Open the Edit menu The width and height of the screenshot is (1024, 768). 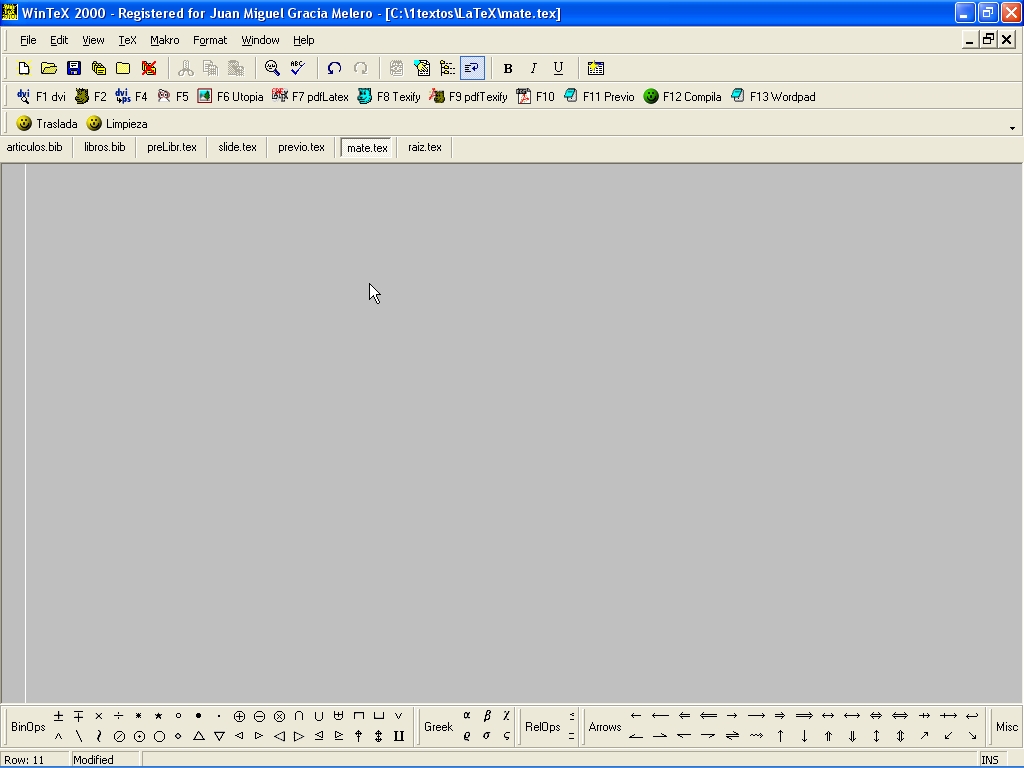[59, 40]
